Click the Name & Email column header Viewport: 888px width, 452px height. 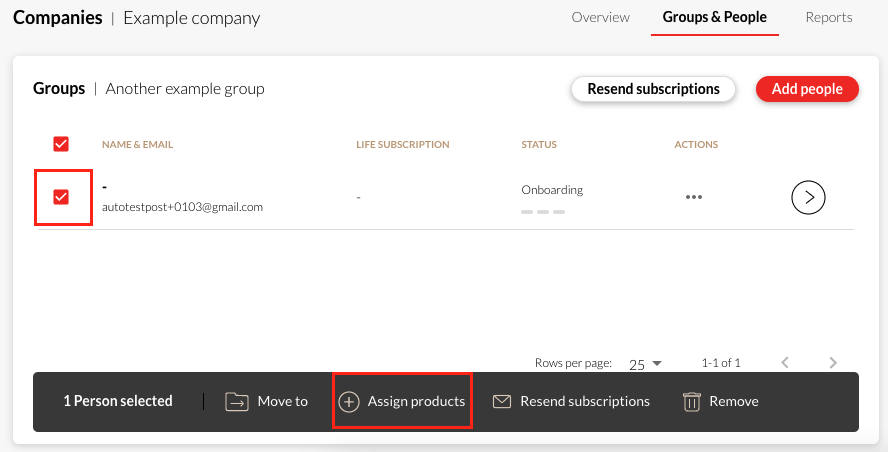click(x=137, y=145)
